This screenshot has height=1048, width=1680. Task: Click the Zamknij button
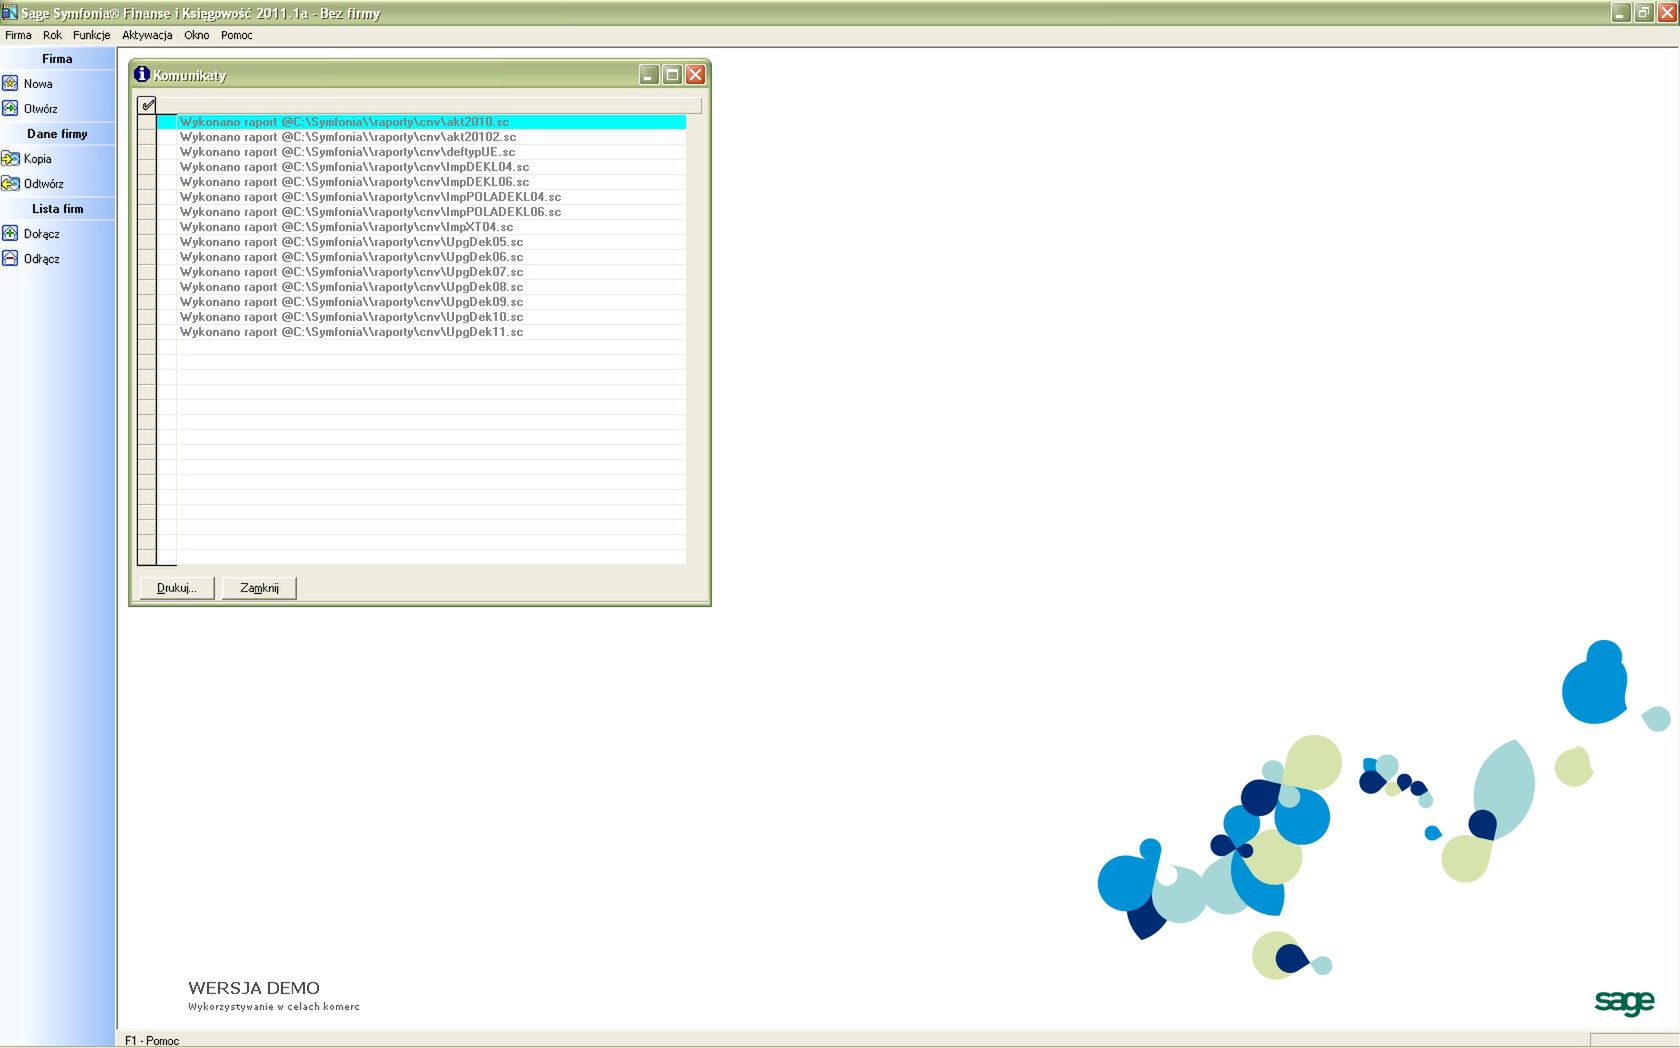[x=259, y=588]
